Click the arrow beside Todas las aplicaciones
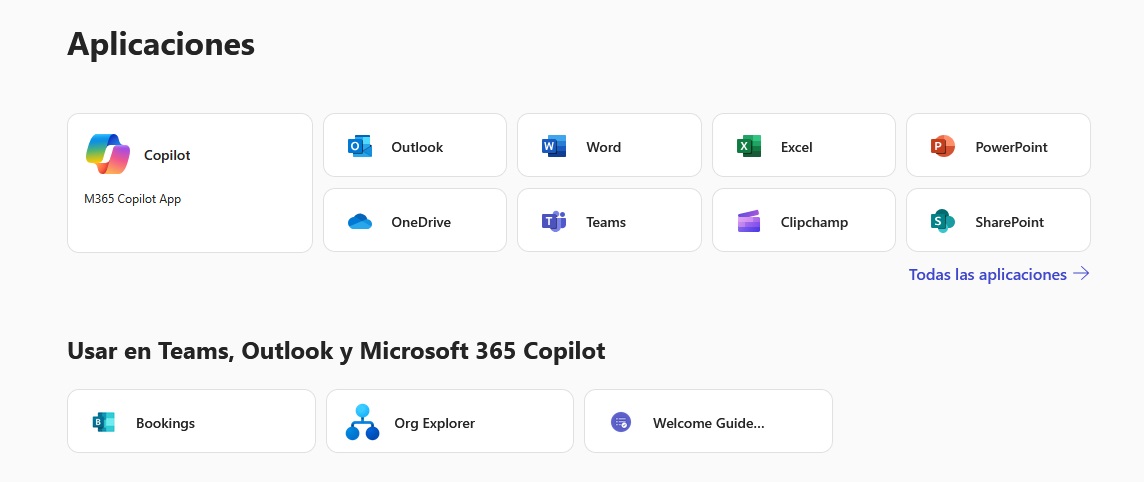 1081,273
